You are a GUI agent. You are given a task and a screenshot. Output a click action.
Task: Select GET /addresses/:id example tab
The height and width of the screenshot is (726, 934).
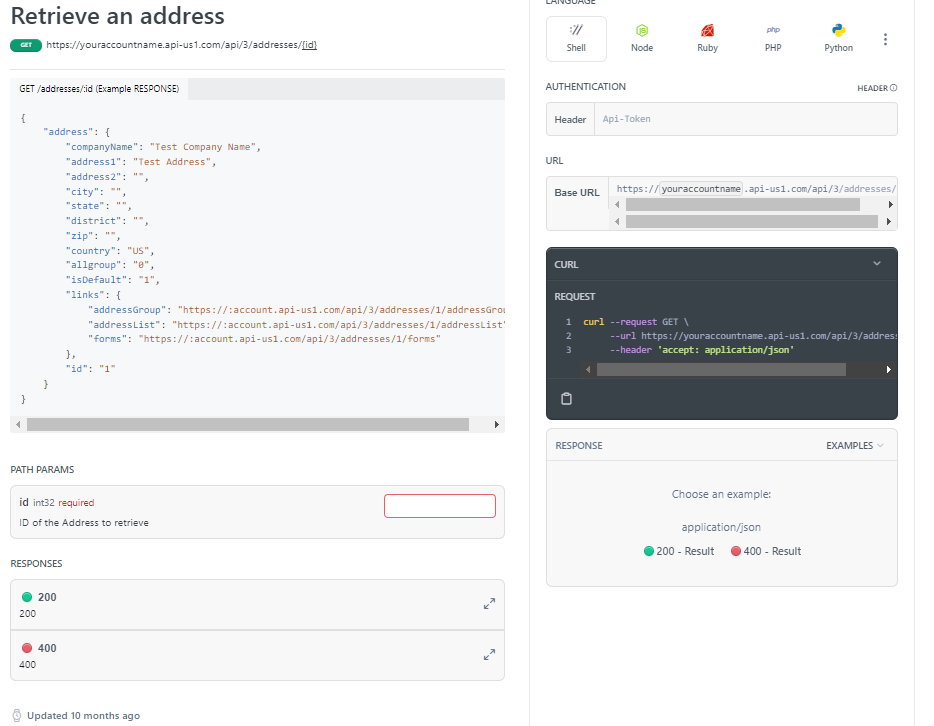tap(99, 89)
